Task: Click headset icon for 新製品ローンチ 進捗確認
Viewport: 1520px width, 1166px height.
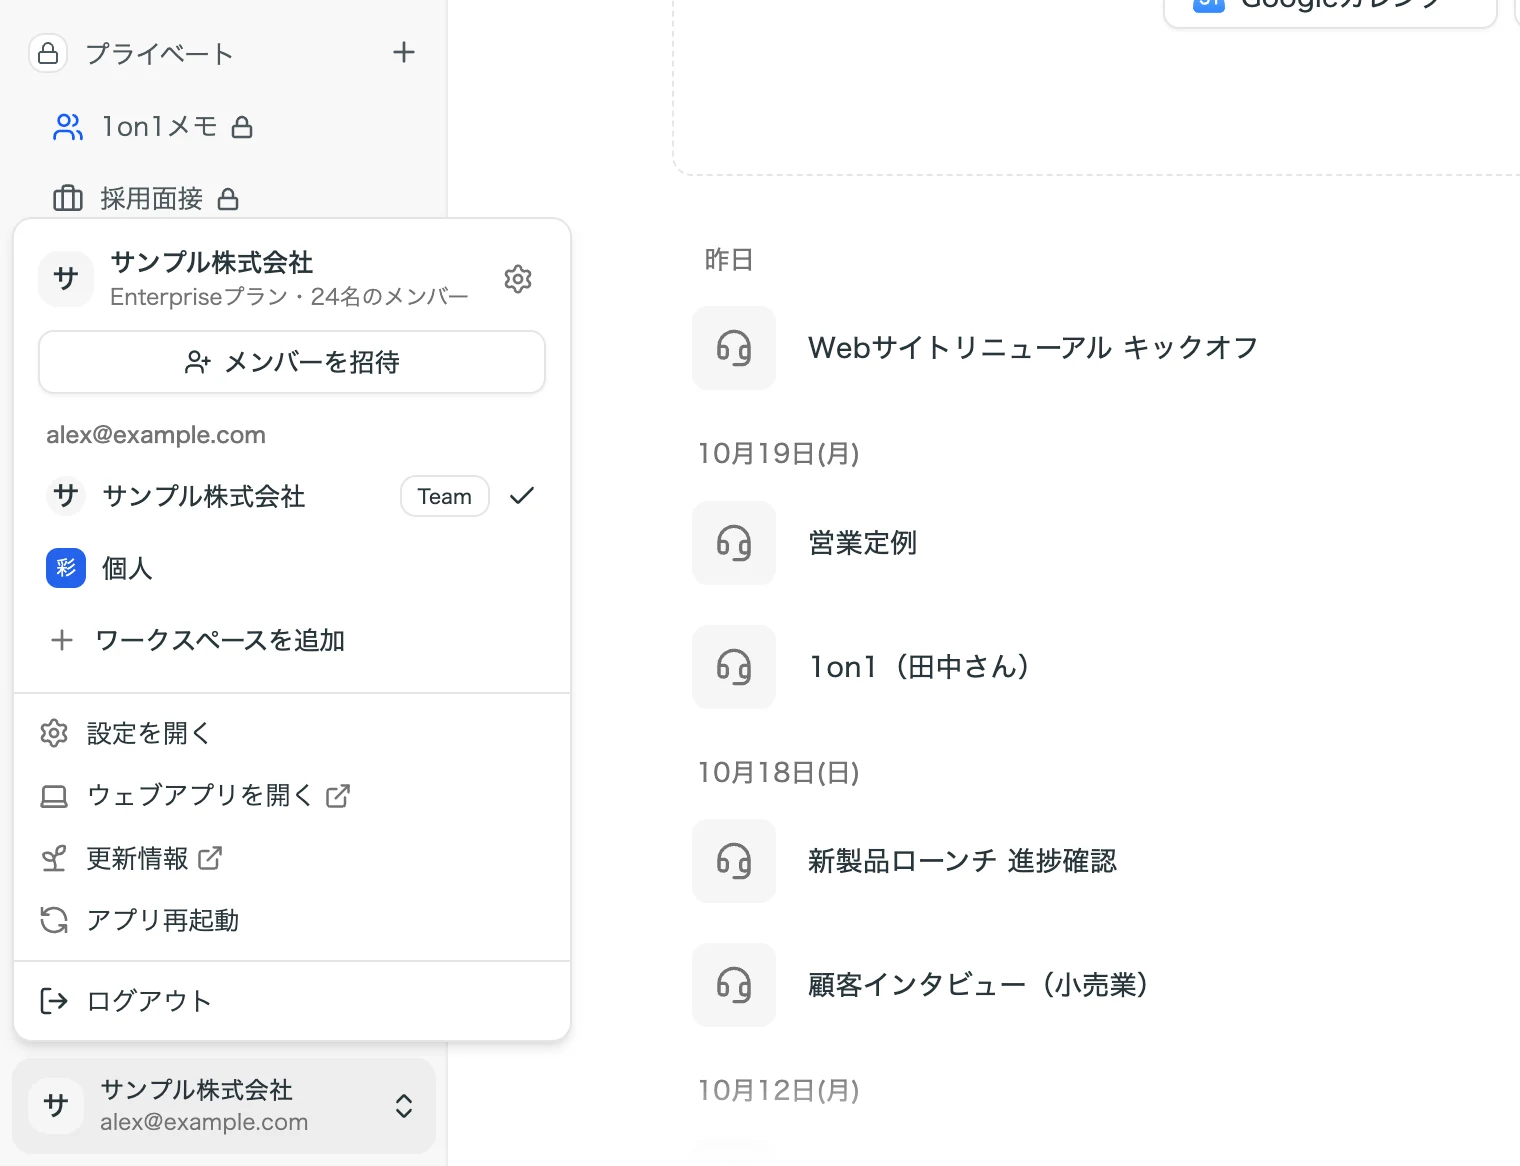Action: [x=734, y=861]
